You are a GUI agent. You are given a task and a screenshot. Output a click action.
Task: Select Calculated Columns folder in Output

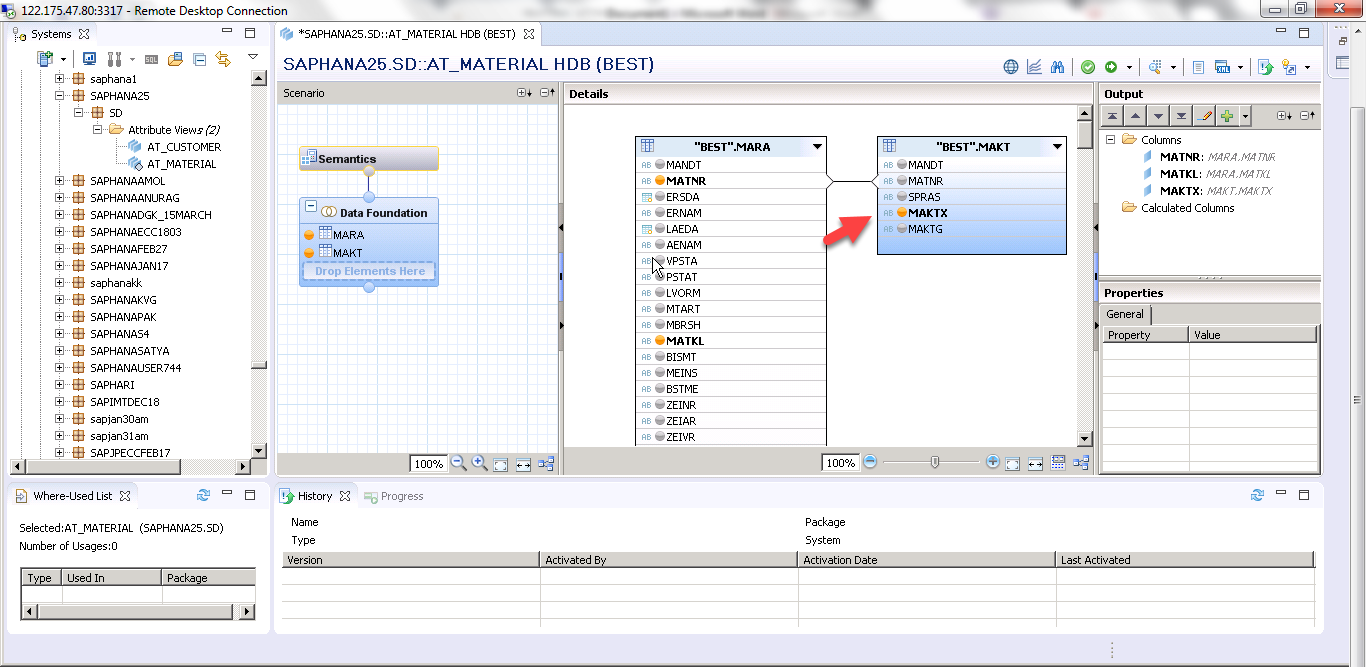[x=1188, y=208]
